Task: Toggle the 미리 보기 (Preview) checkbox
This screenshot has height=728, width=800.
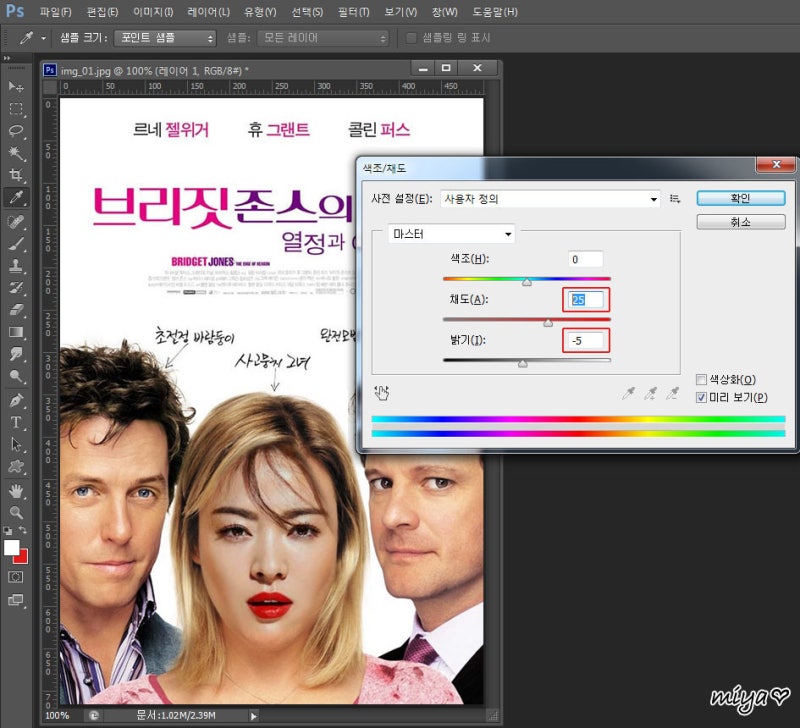Action: point(701,397)
